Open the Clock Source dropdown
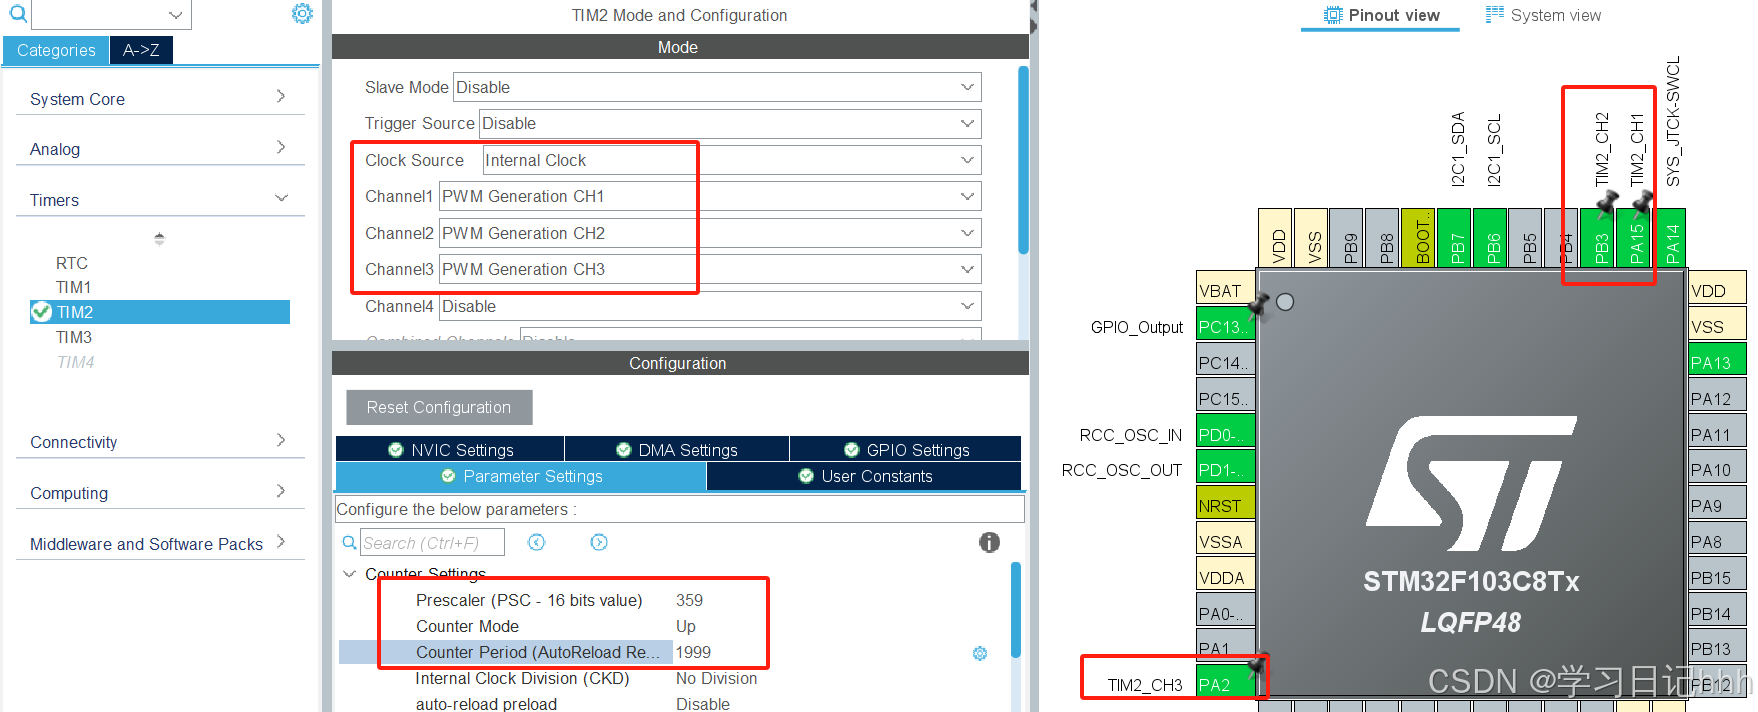The image size is (1758, 712). click(731, 160)
